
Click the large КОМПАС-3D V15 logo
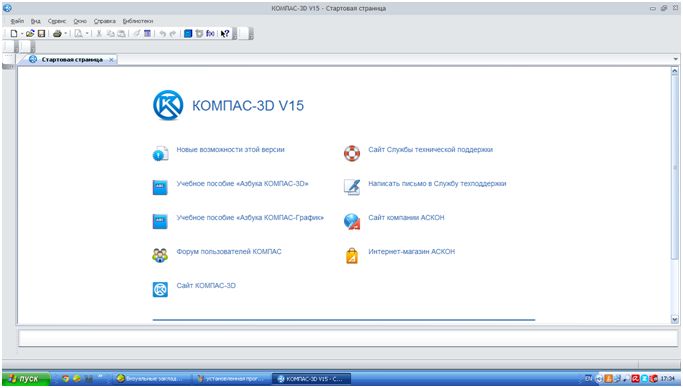(168, 105)
